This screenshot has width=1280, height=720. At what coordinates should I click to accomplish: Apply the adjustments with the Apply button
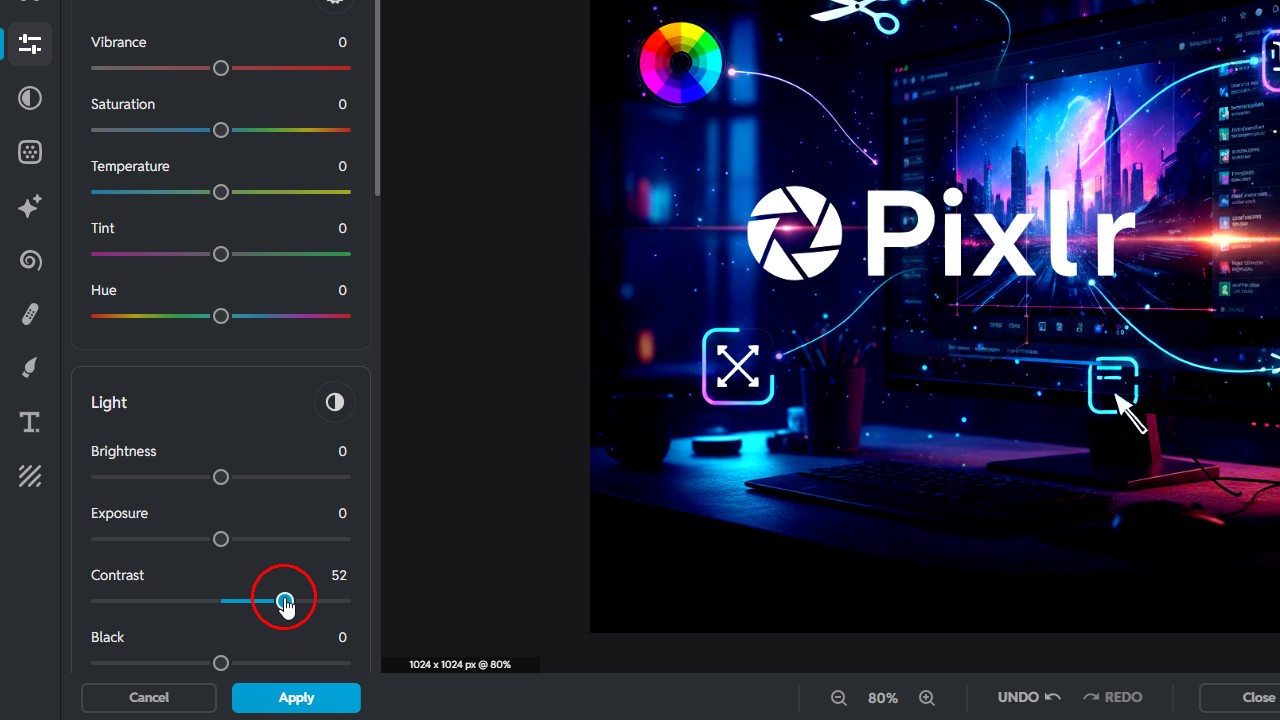click(x=296, y=698)
